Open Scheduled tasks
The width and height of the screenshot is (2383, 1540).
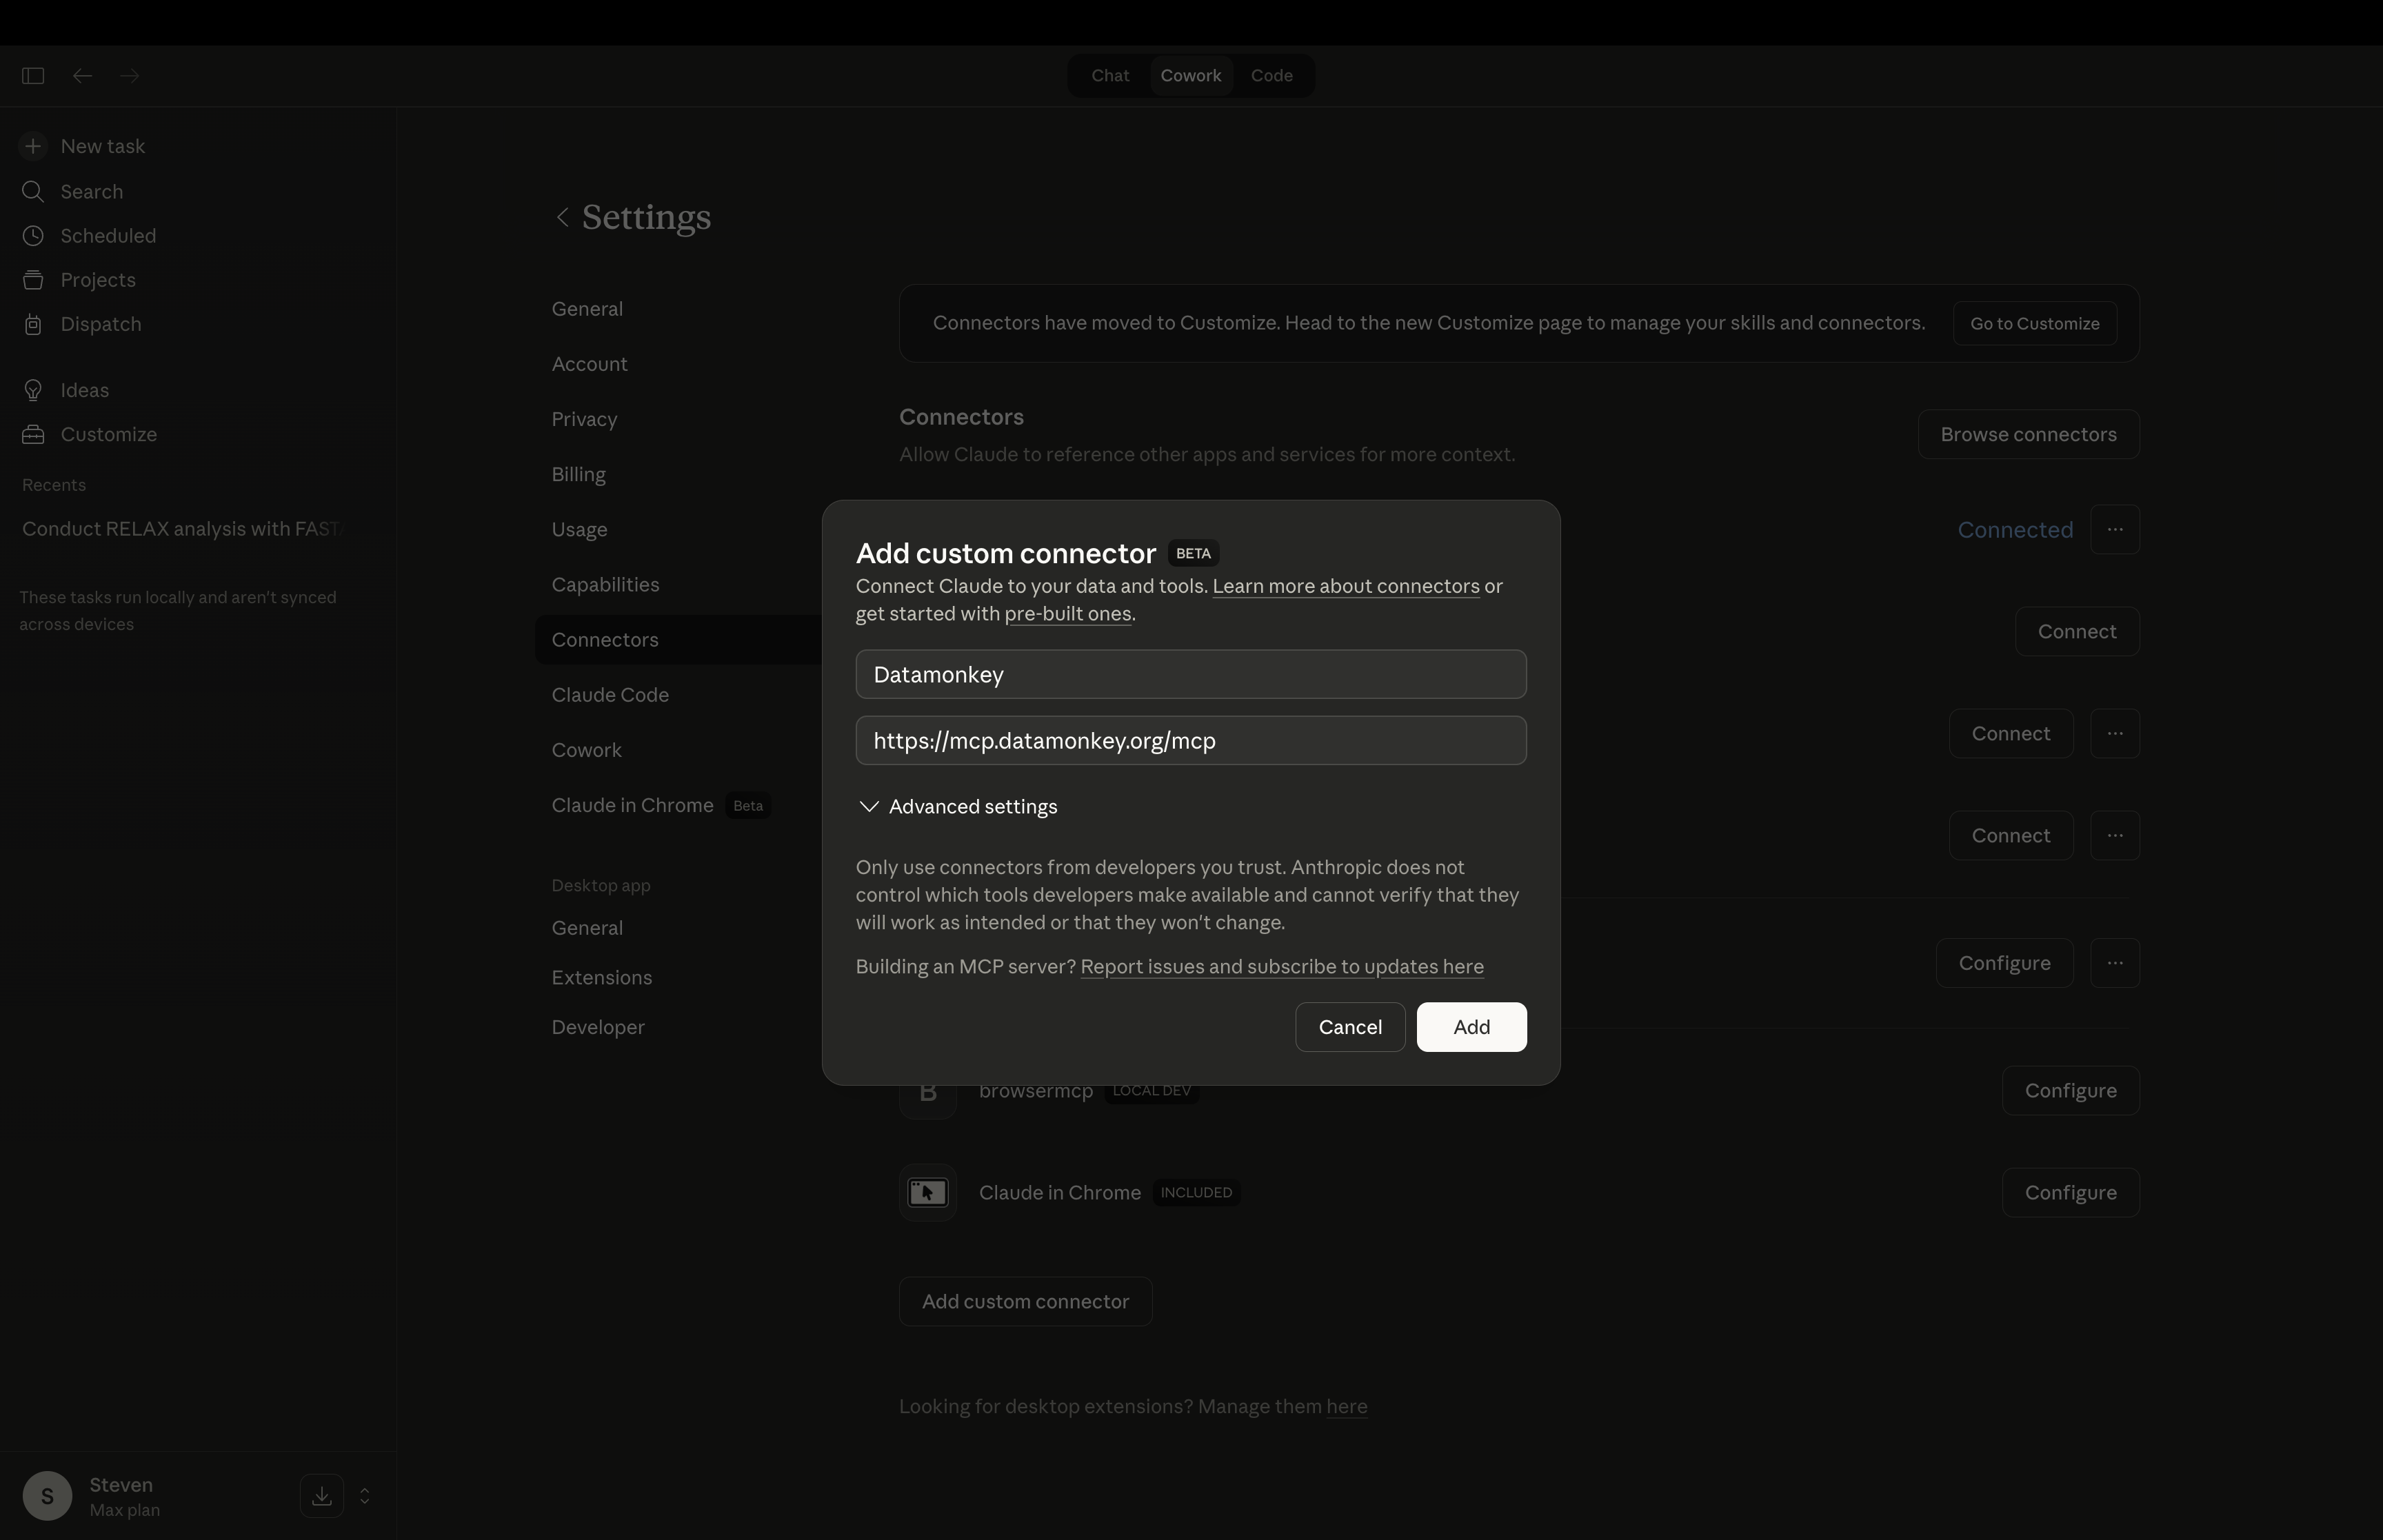[x=107, y=235]
